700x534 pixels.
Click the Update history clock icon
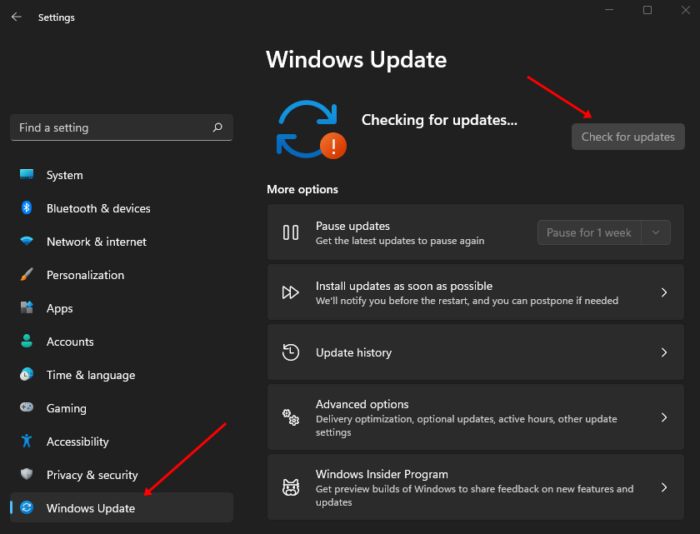pos(291,352)
